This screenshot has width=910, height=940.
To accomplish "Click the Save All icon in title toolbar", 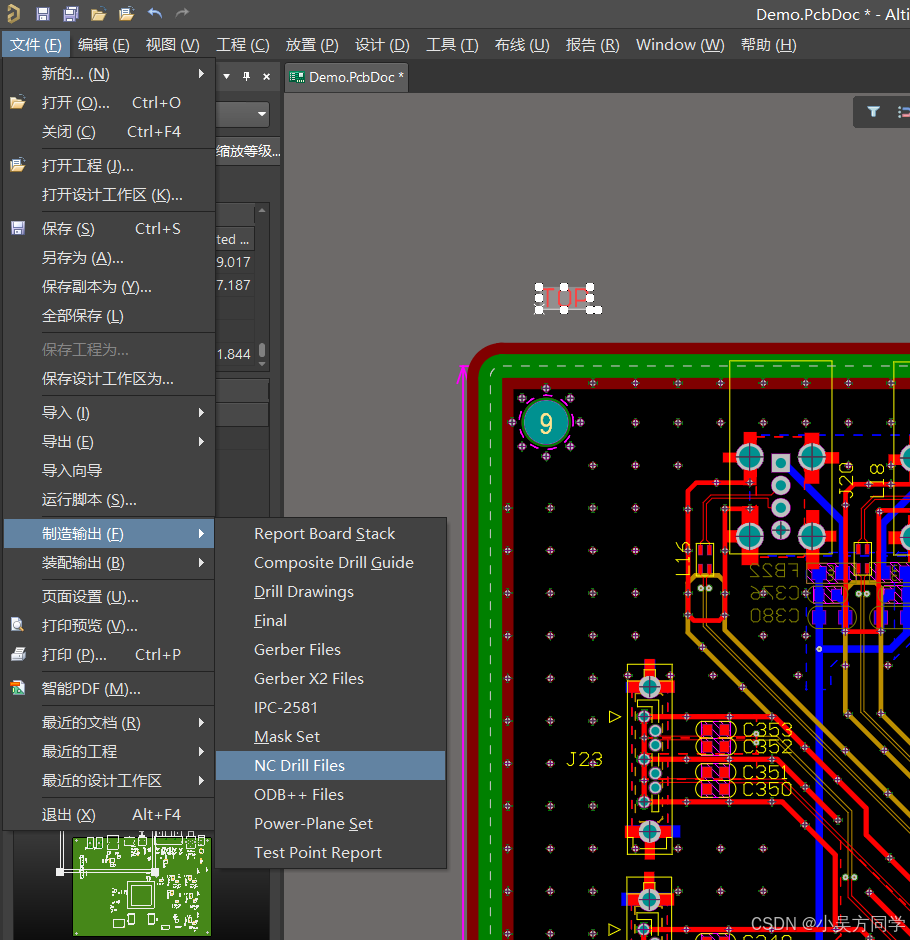I will (x=71, y=14).
